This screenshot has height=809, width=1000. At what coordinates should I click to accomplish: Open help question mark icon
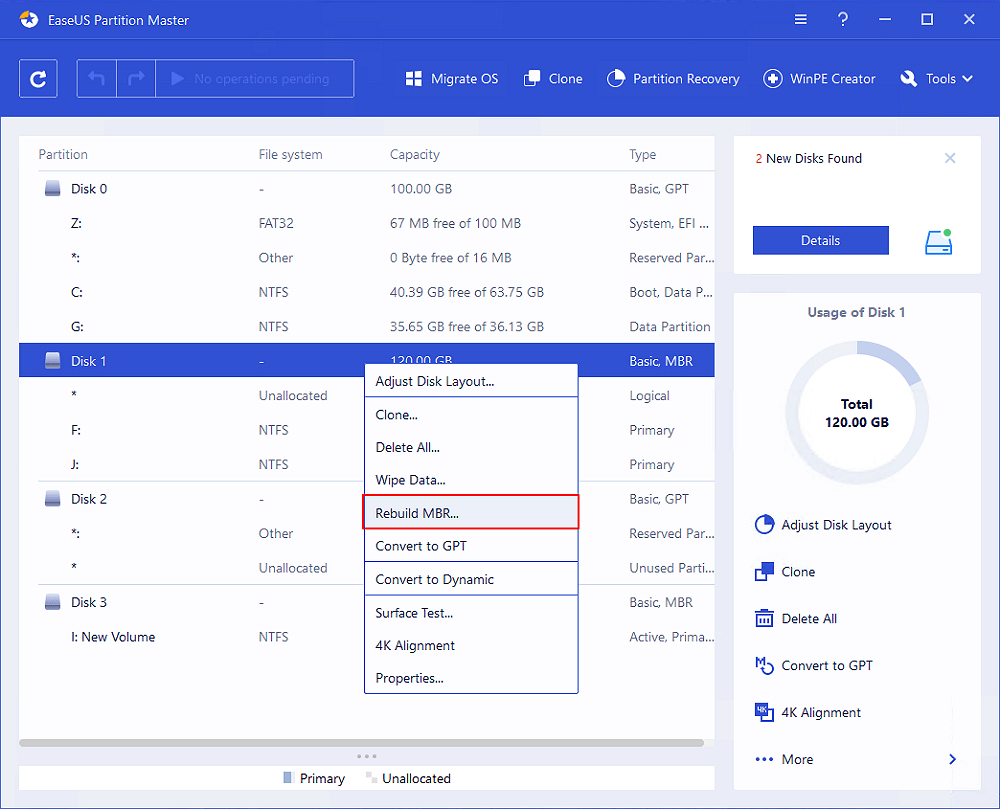[842, 20]
